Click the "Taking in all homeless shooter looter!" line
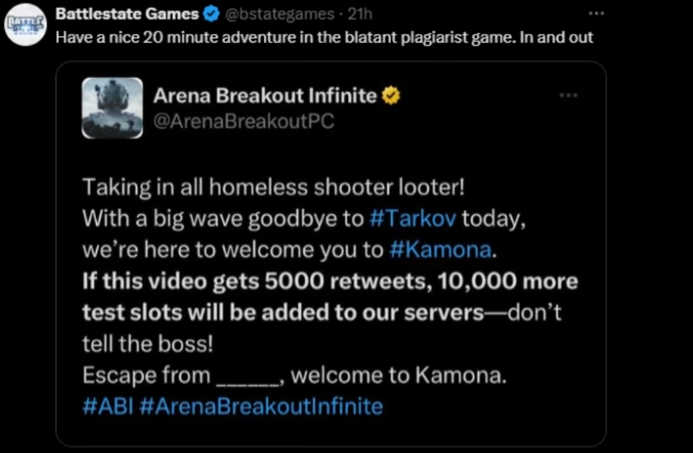Screen dimensions: 693x453 click(x=272, y=187)
